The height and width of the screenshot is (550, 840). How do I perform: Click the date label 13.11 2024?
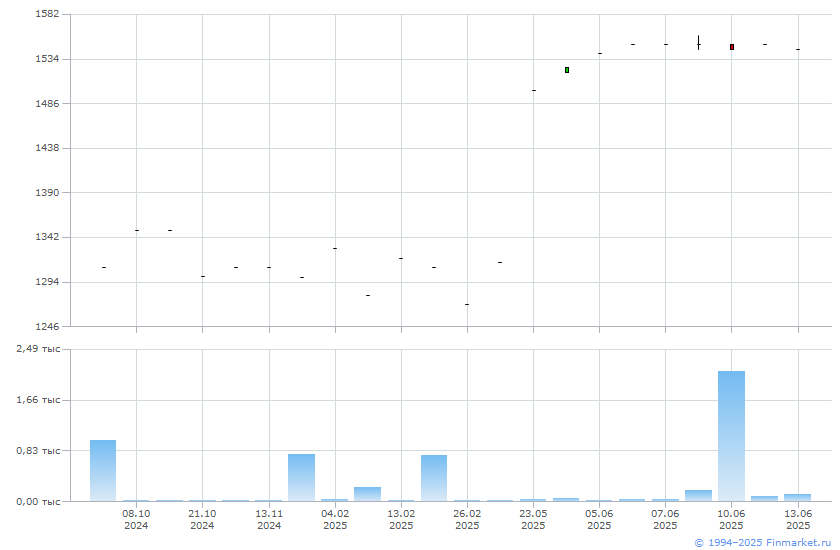[x=269, y=519]
